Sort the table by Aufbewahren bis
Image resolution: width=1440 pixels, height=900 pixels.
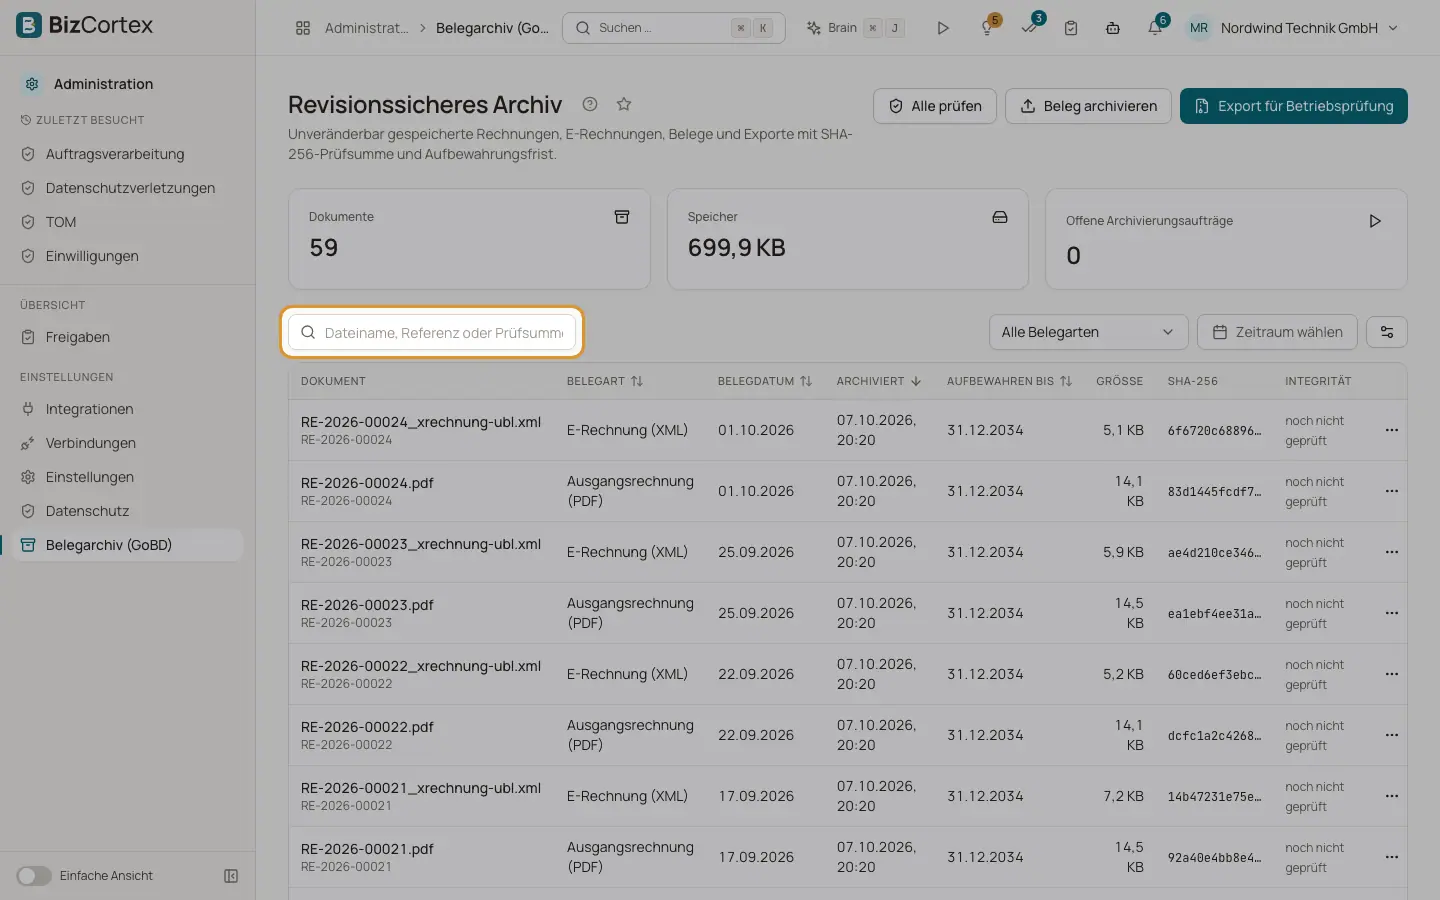(1009, 381)
